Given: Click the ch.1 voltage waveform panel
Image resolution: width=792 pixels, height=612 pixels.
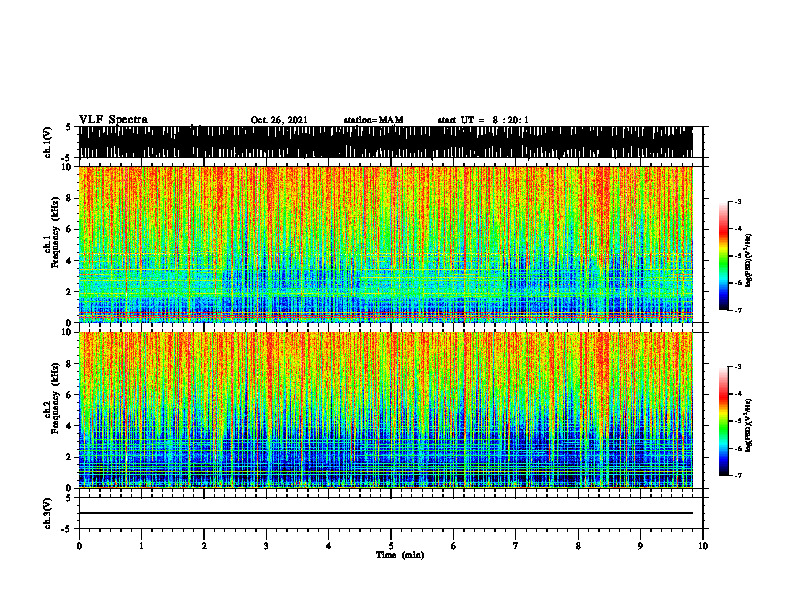Looking at the screenshot, I should pyautogui.click(x=385, y=142).
